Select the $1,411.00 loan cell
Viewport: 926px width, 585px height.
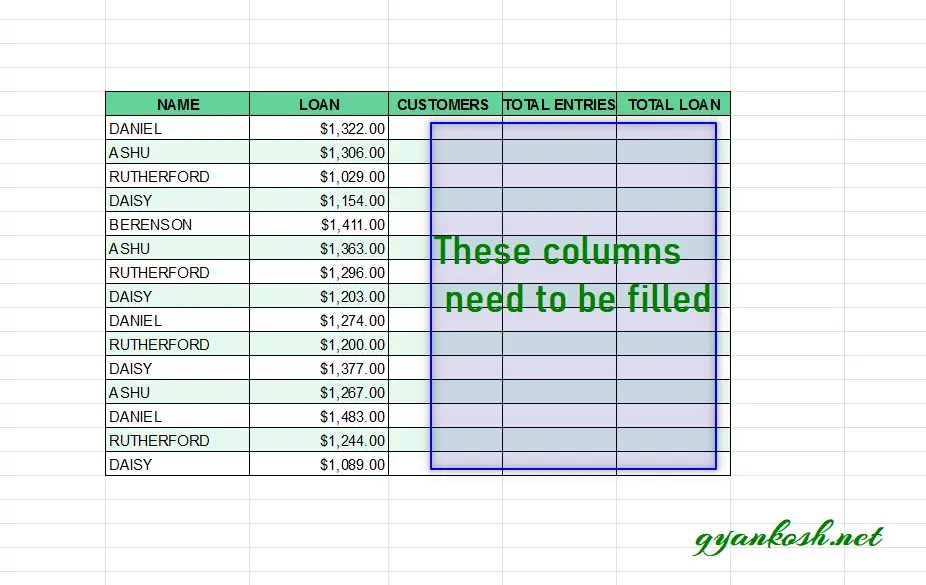tap(319, 224)
